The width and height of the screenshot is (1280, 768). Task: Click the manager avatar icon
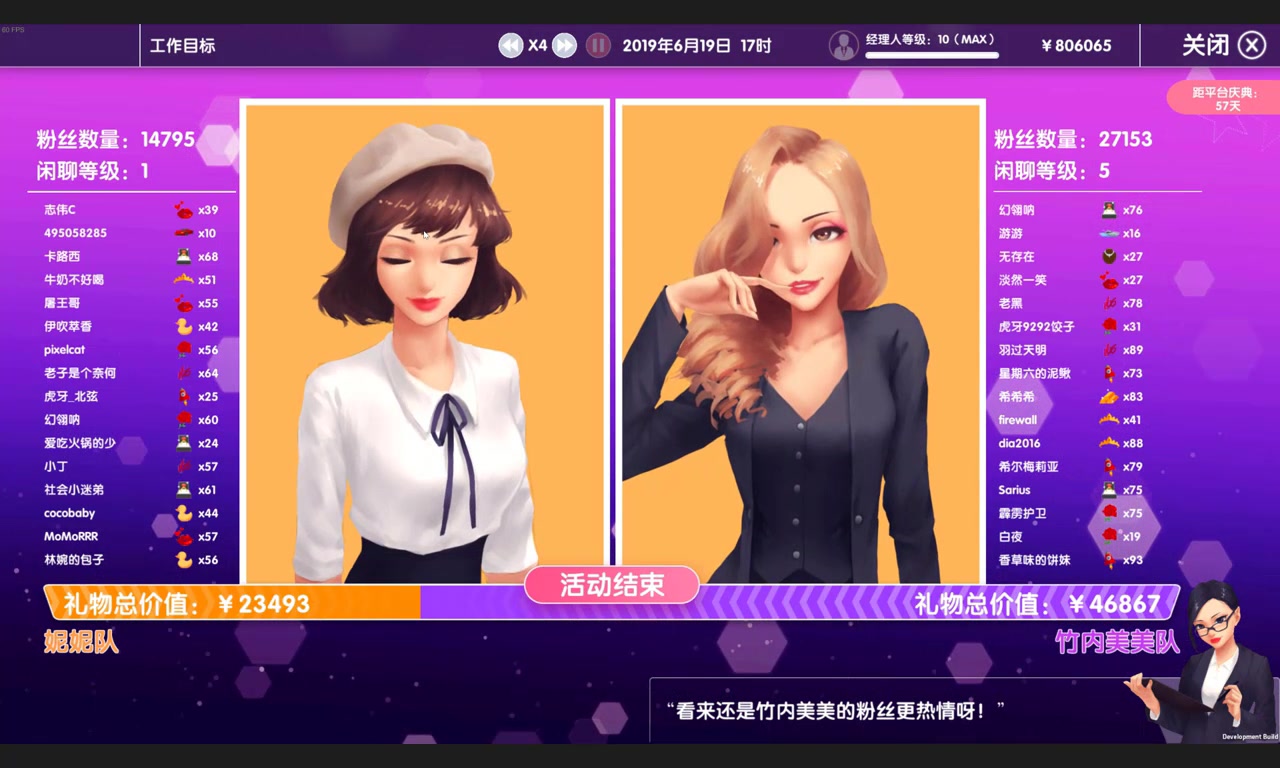[x=844, y=45]
